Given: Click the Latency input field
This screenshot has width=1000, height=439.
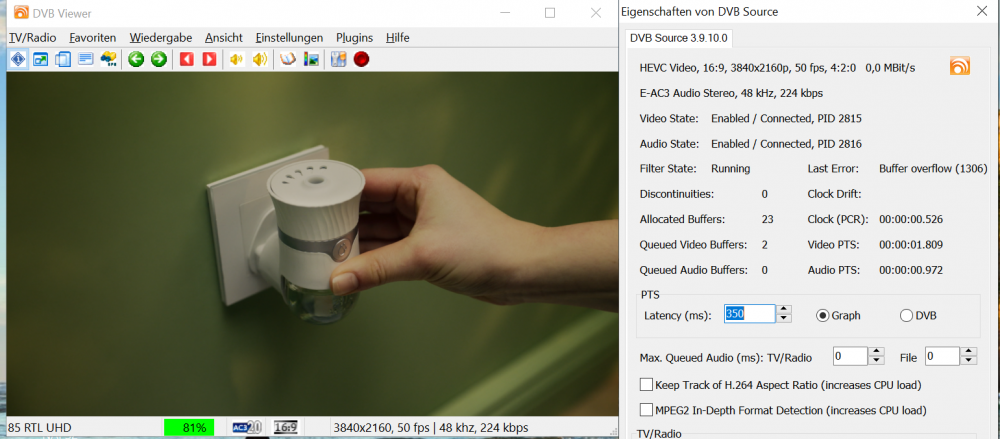Looking at the screenshot, I should tap(749, 315).
